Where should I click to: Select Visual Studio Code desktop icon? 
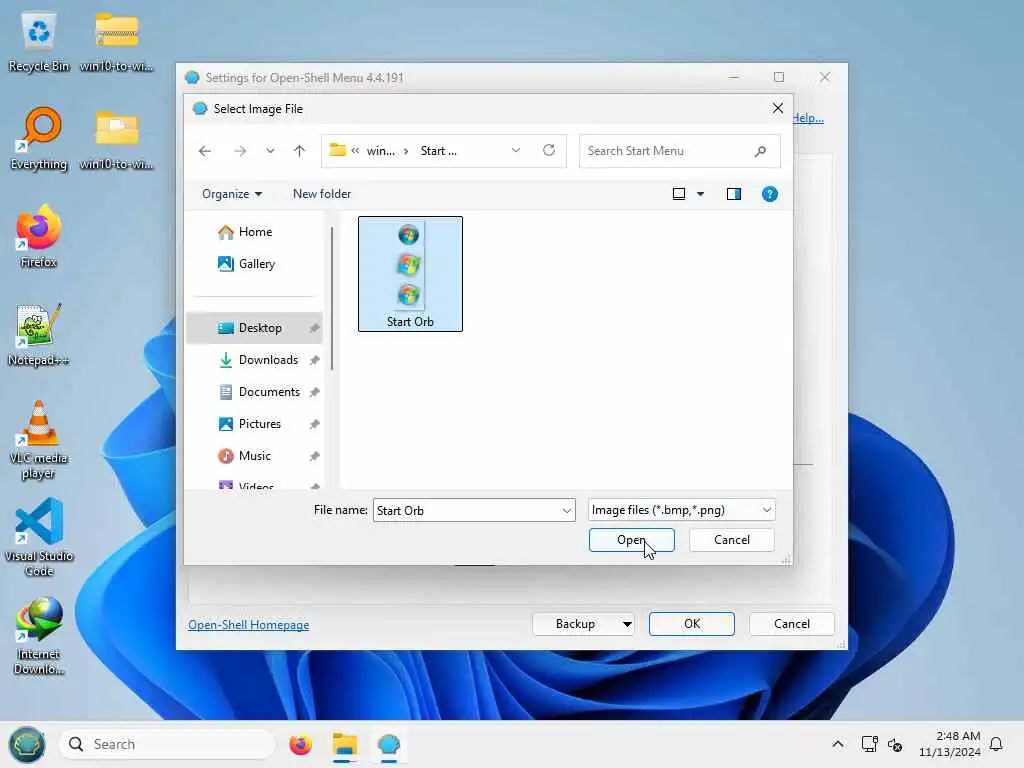coord(39,537)
